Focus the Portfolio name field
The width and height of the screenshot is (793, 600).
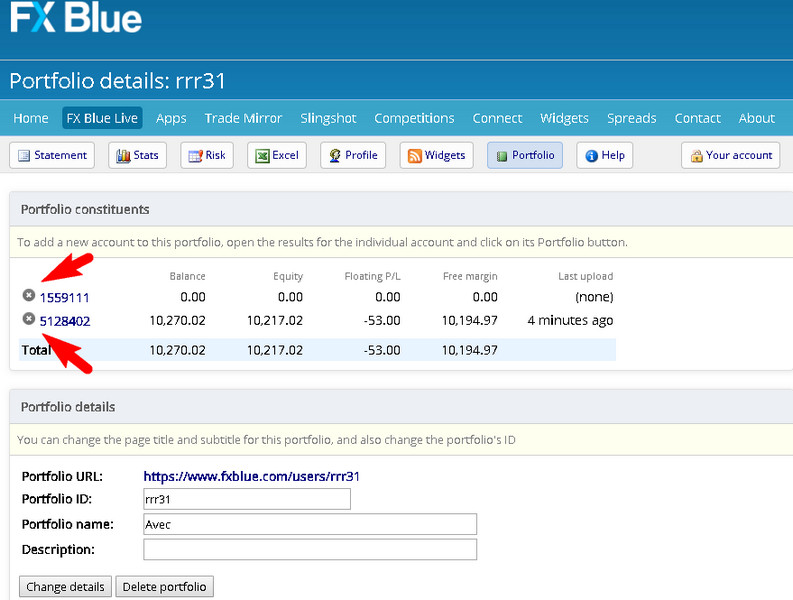point(310,524)
